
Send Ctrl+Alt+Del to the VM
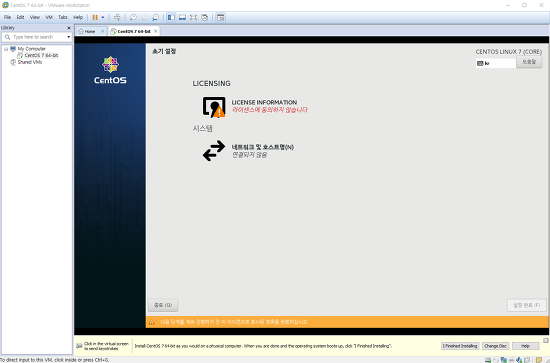click(x=117, y=17)
